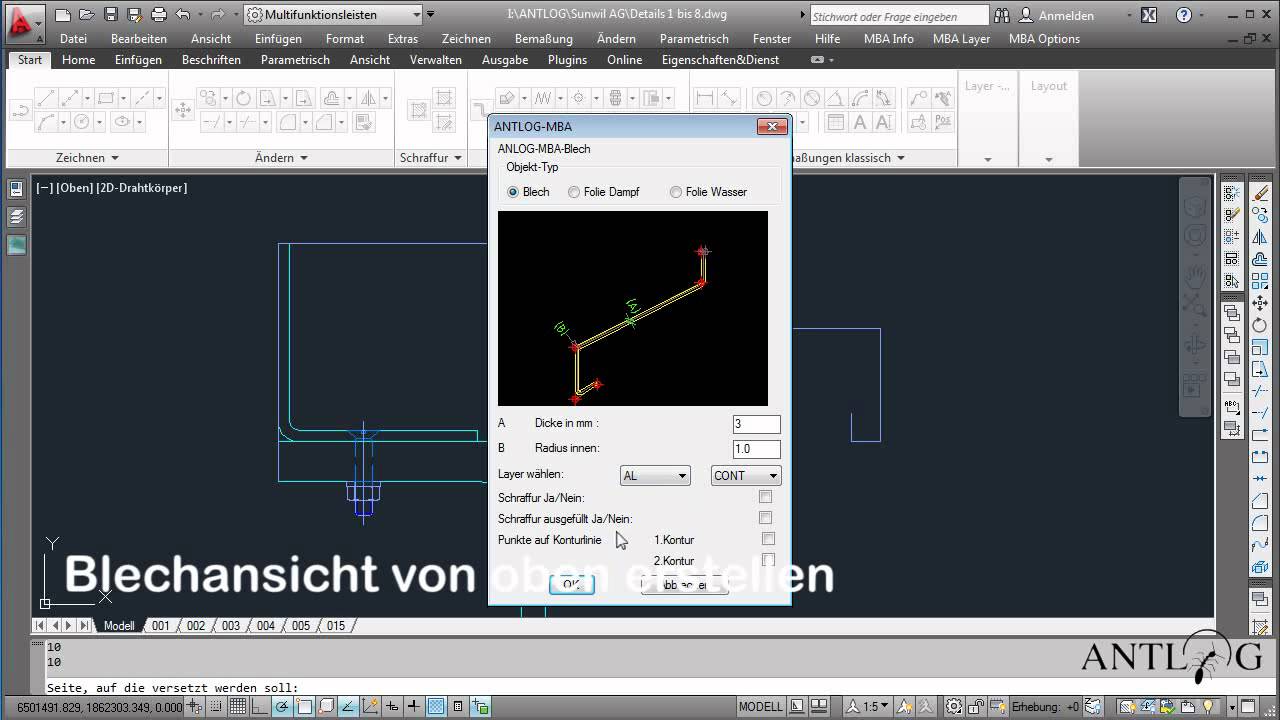Expand the Ändern panel title
This screenshot has height=720, width=1280.
pyautogui.click(x=281, y=158)
